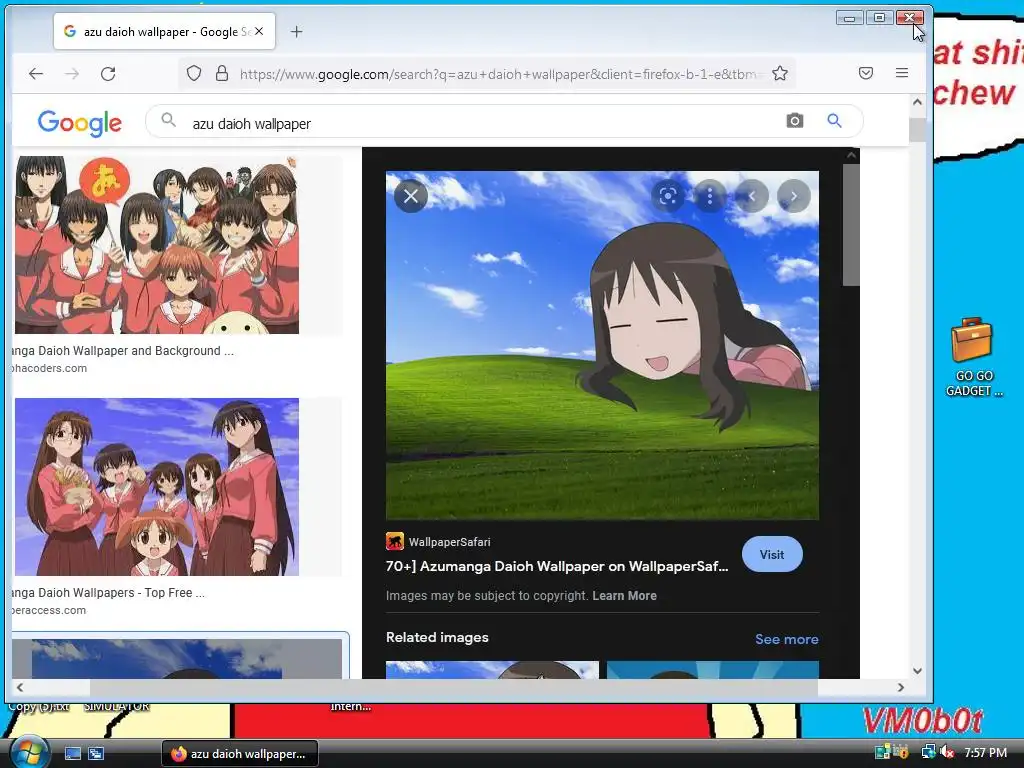Click the muted volume tray icon
Screen dimensions: 1024x768
click(946, 752)
